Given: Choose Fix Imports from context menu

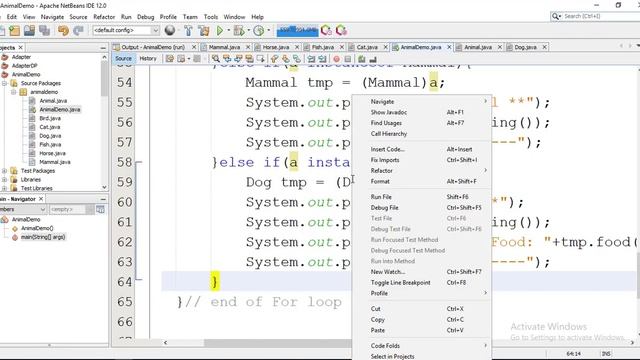Looking at the screenshot, I should (422, 160).
